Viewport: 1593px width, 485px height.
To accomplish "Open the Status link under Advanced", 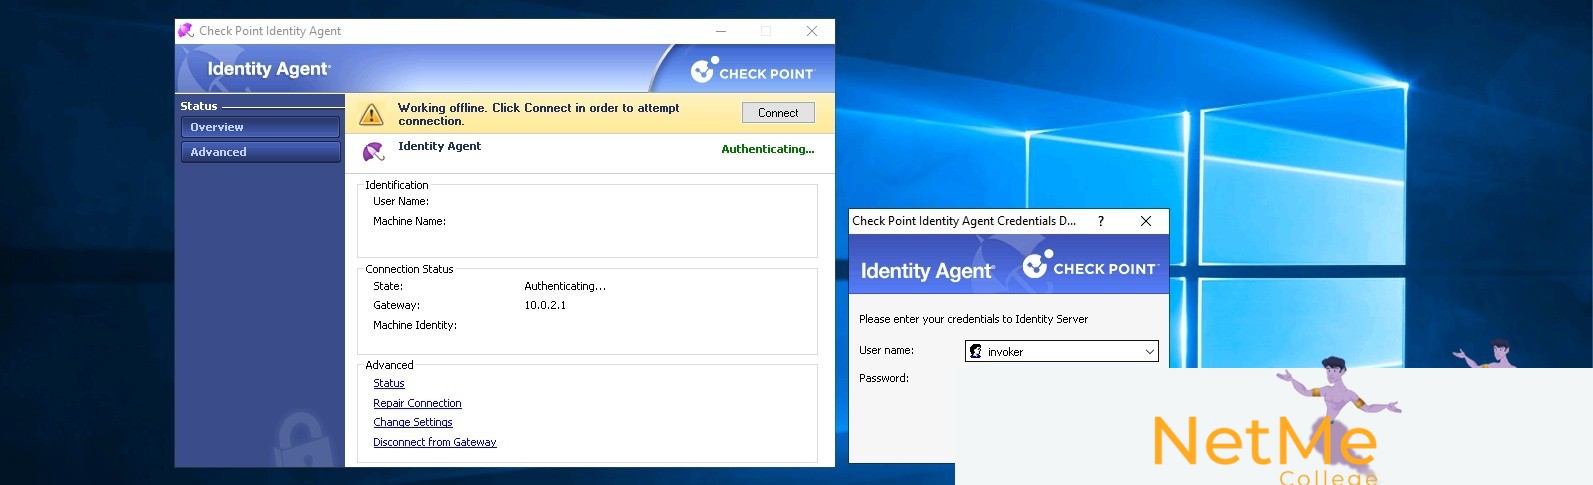I will pos(389,383).
